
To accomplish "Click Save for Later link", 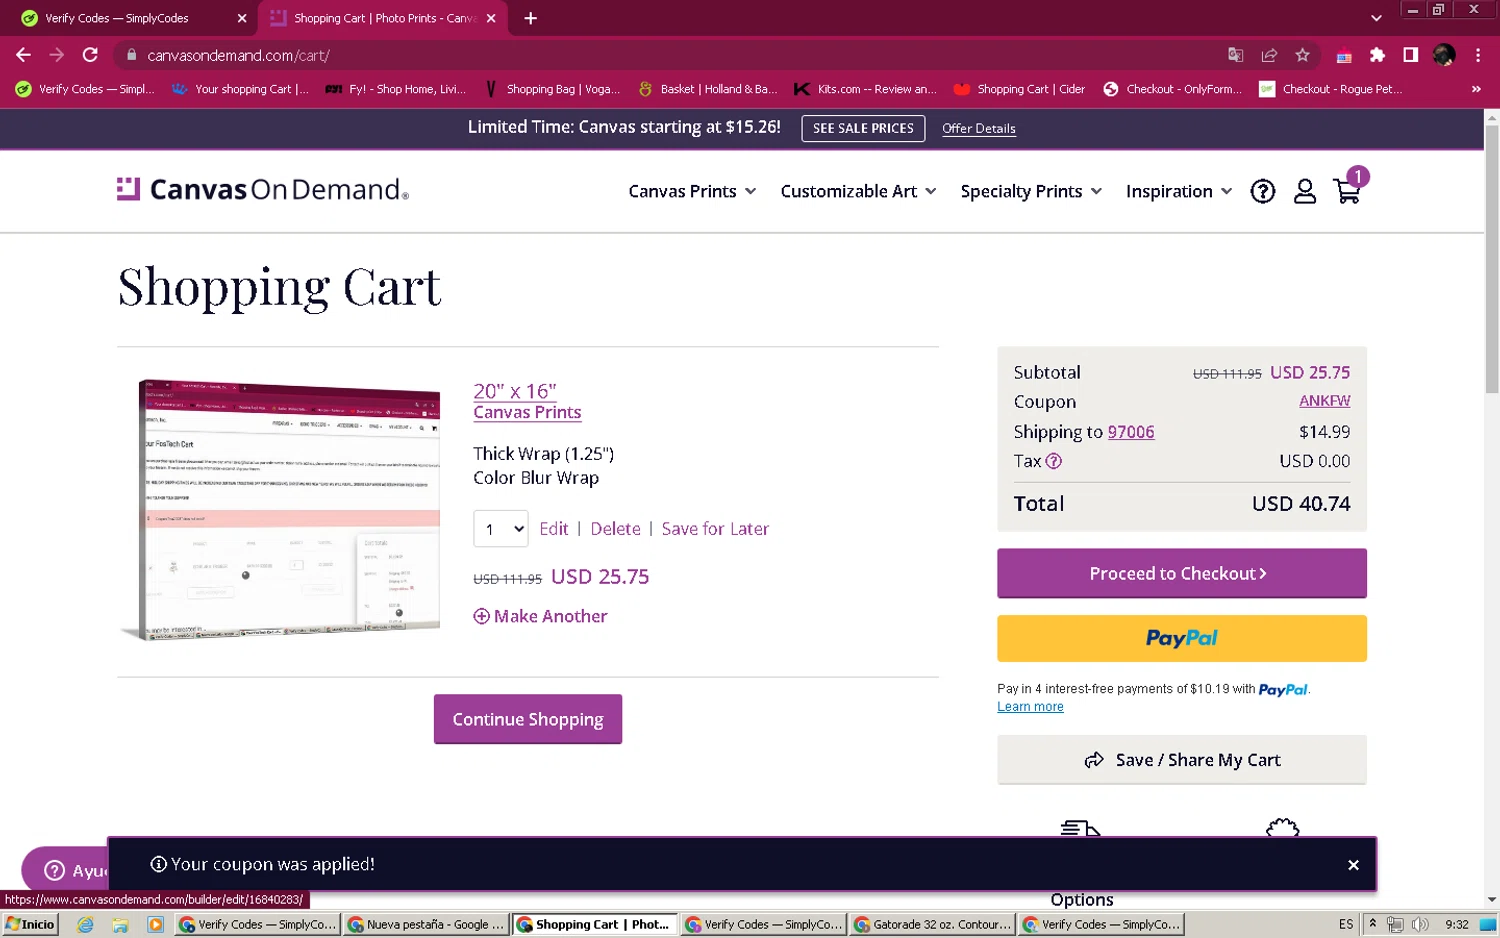I will pyautogui.click(x=715, y=529).
